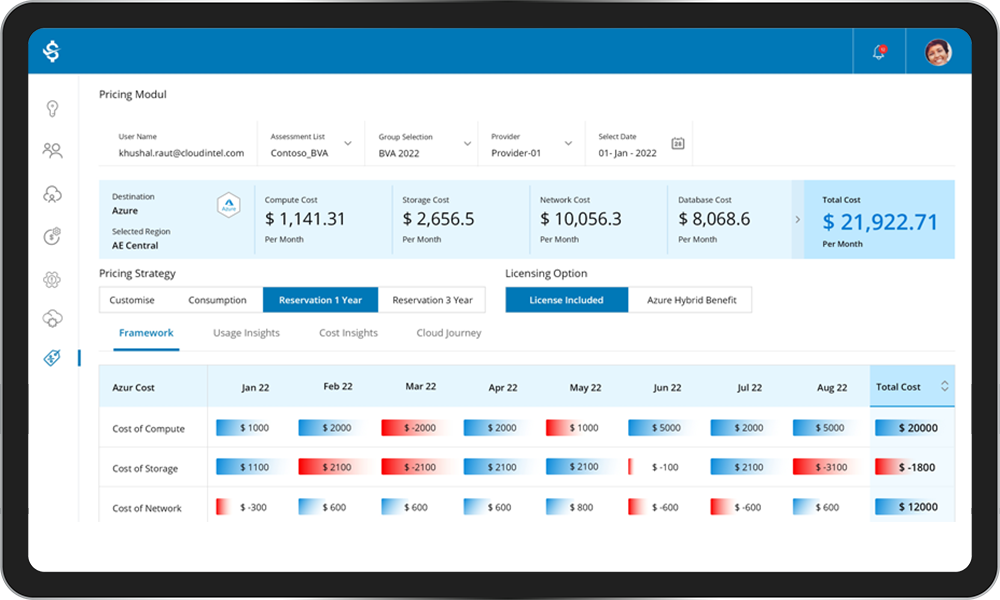Viewport: 1000px width, 600px height.
Task: Expand Assessment List dropdown
Action: (348, 143)
